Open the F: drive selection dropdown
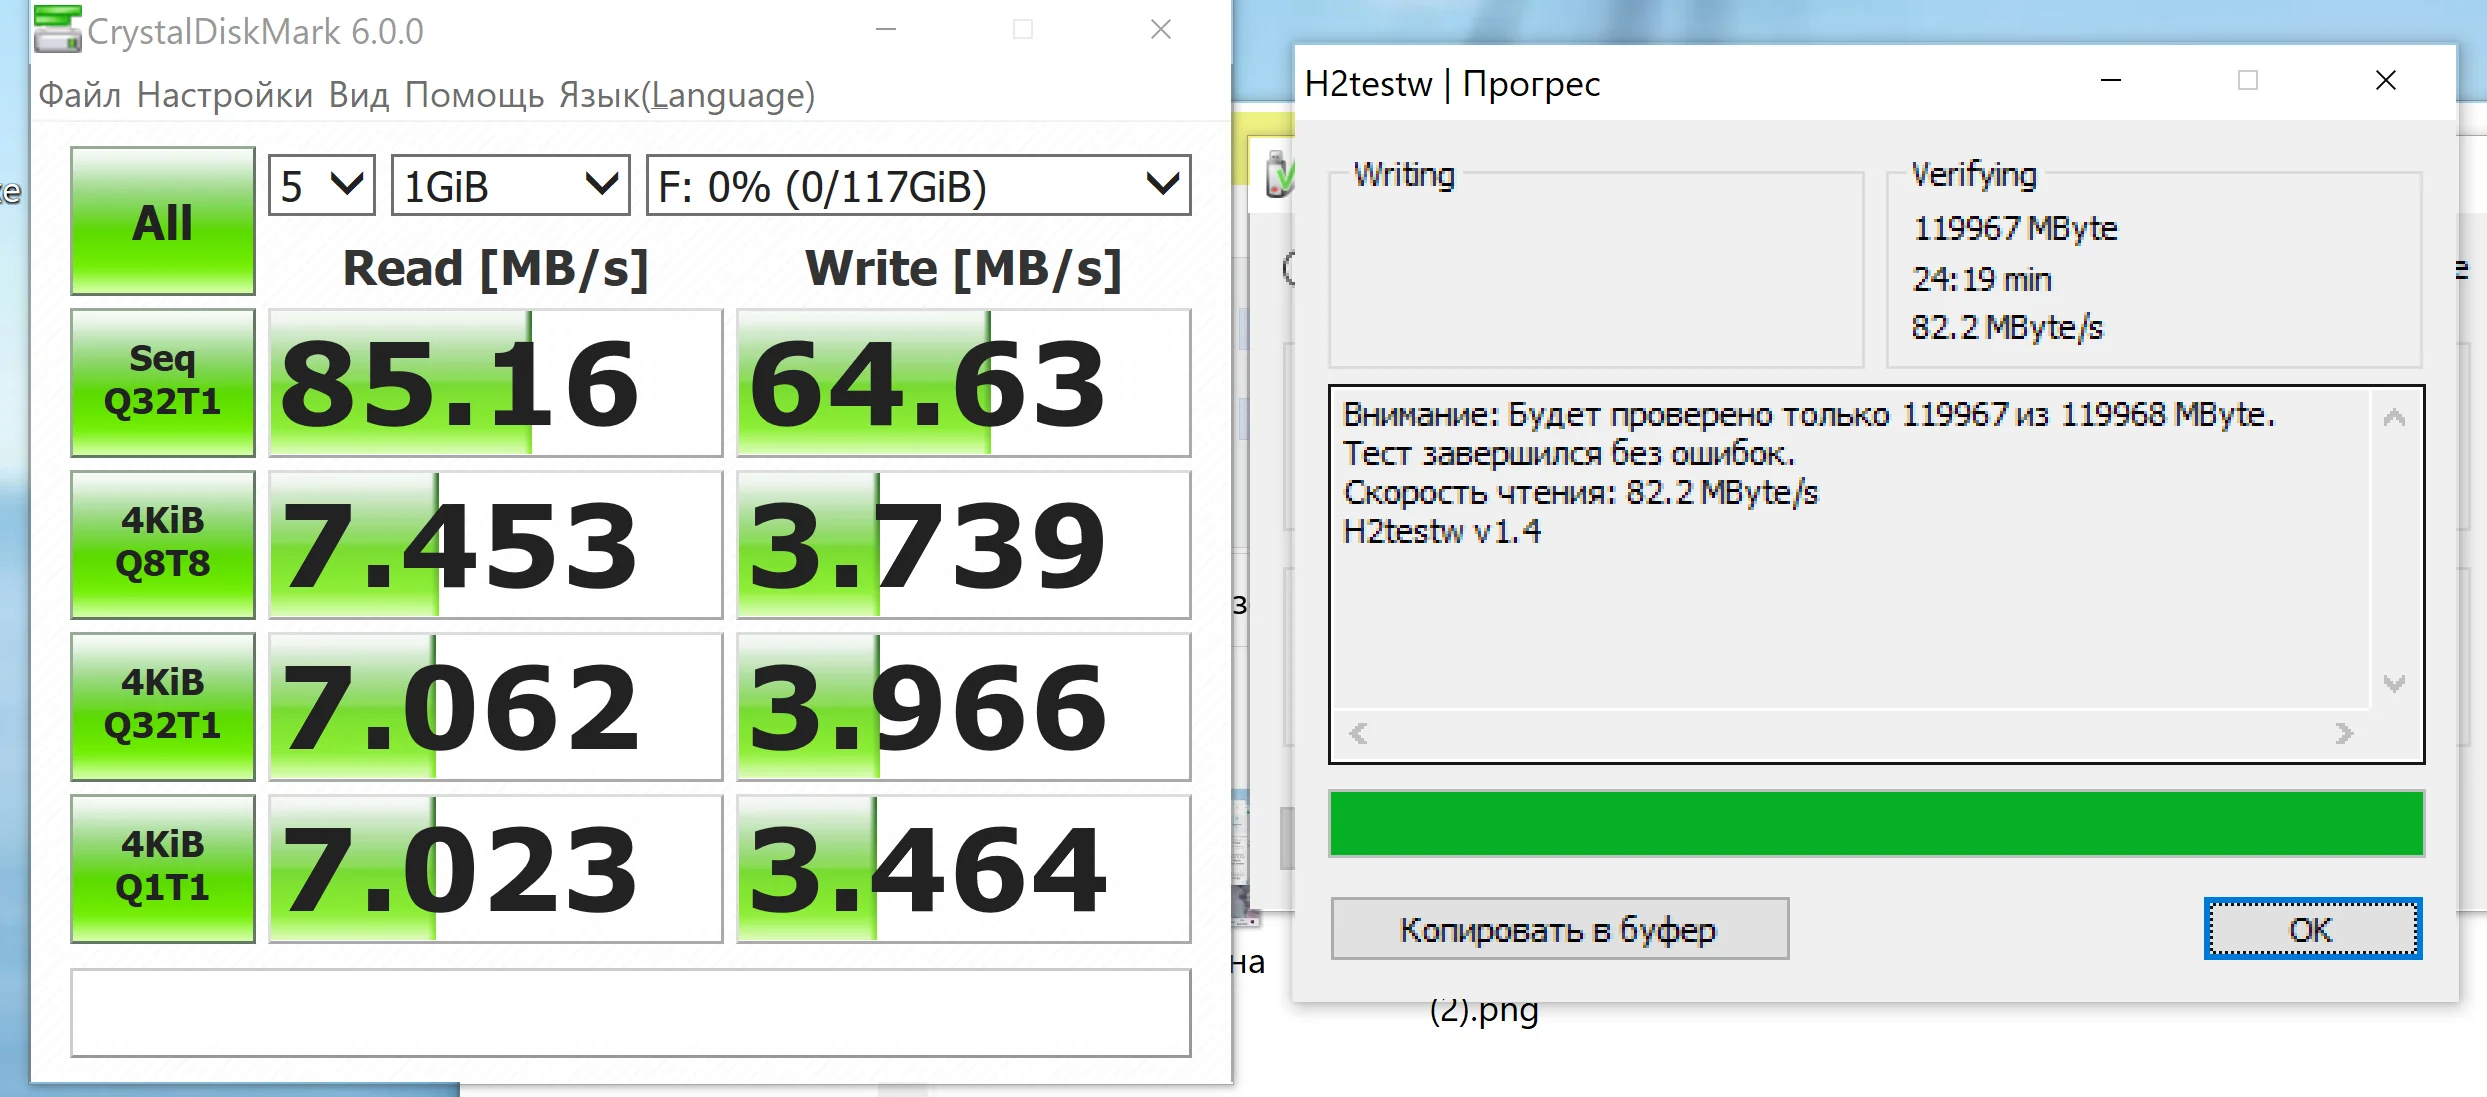 918,186
